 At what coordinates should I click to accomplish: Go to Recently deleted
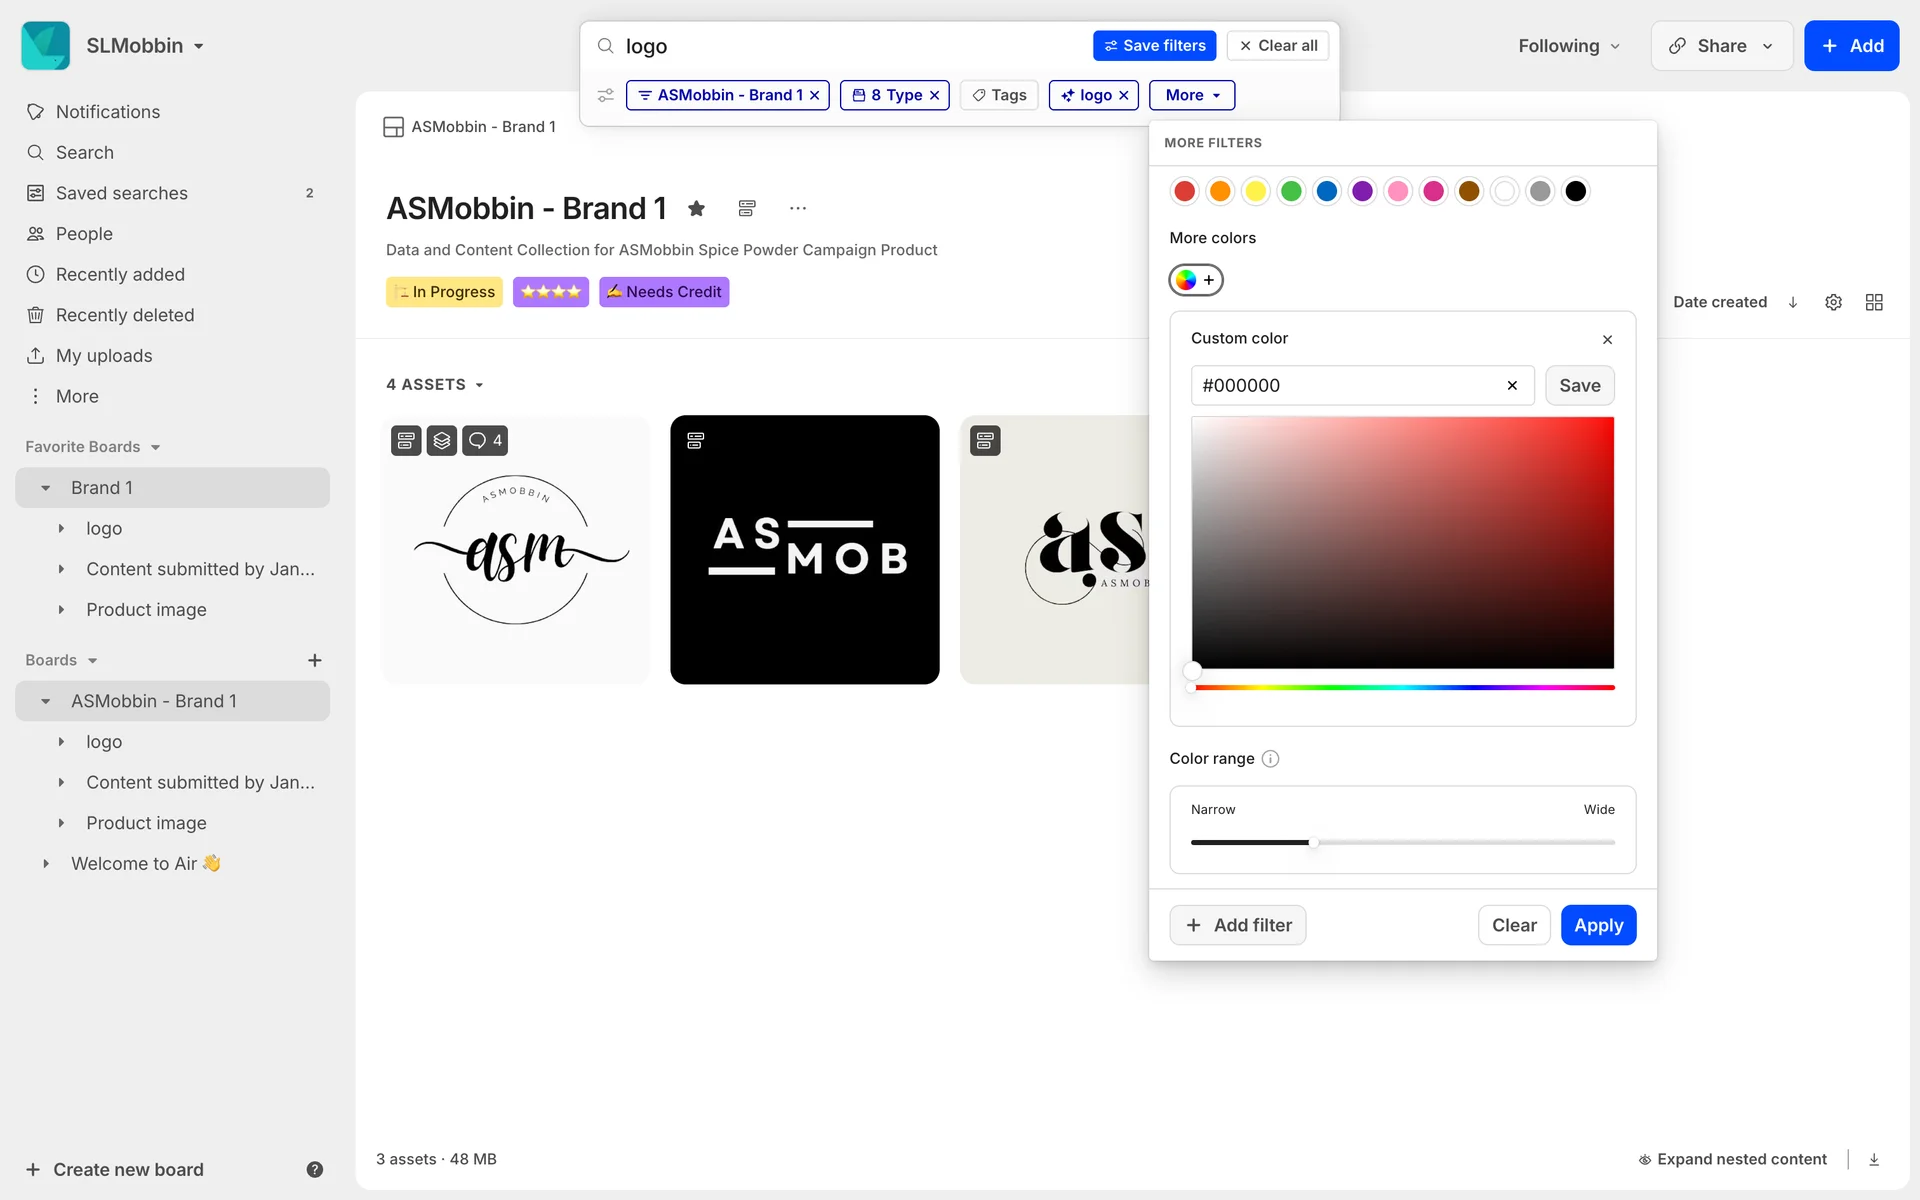pyautogui.click(x=124, y=315)
